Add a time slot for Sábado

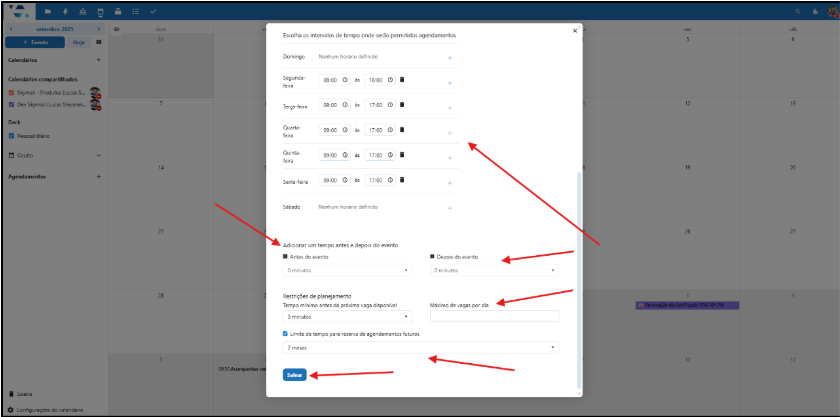(450, 207)
